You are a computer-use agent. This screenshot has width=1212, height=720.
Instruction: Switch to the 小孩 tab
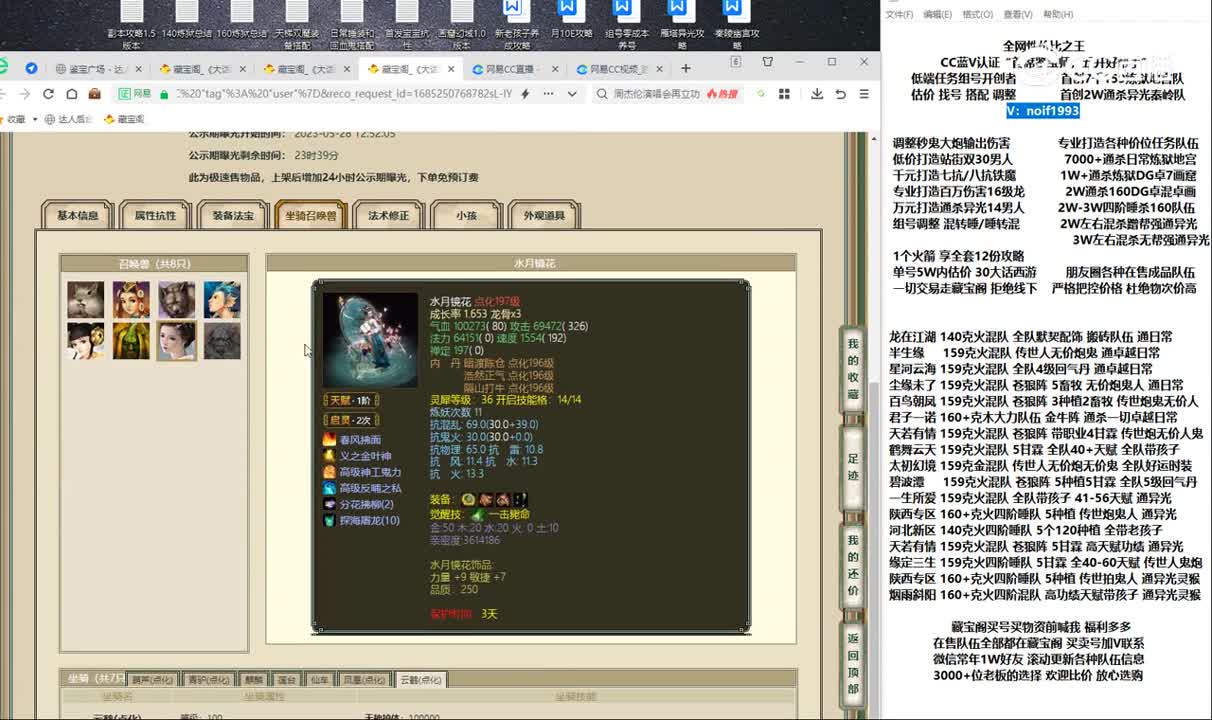466,215
